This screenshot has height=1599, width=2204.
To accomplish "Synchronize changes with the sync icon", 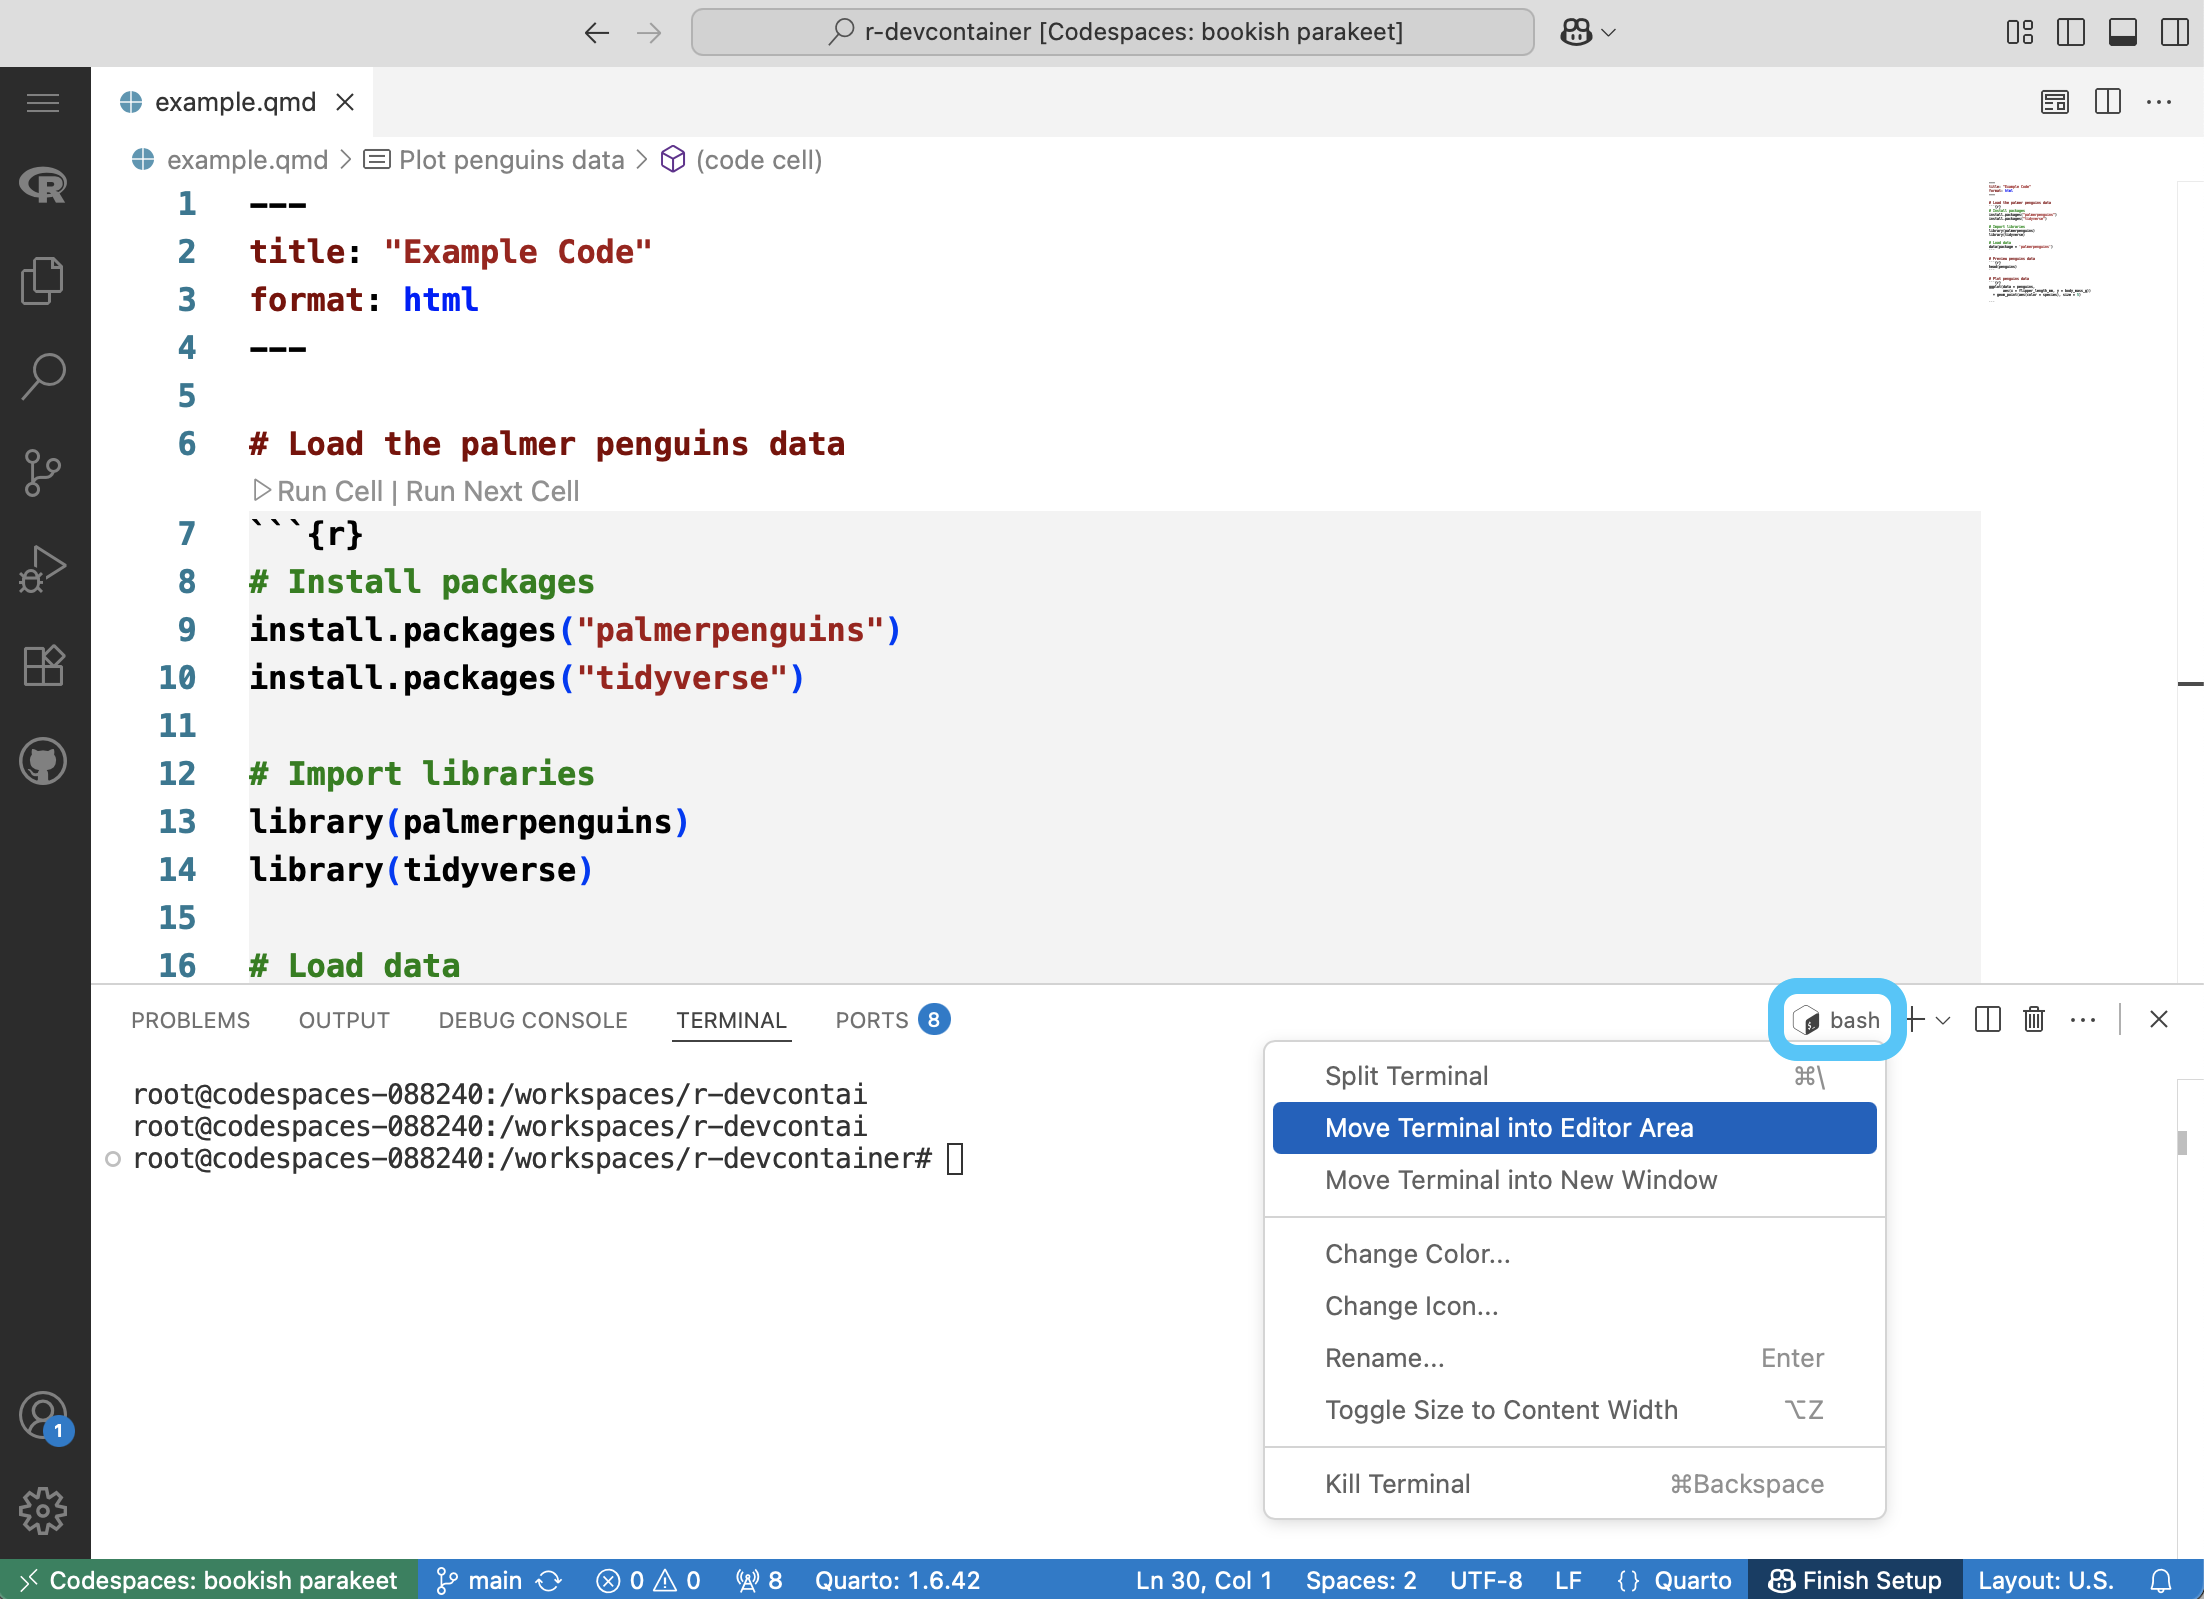I will point(549,1580).
